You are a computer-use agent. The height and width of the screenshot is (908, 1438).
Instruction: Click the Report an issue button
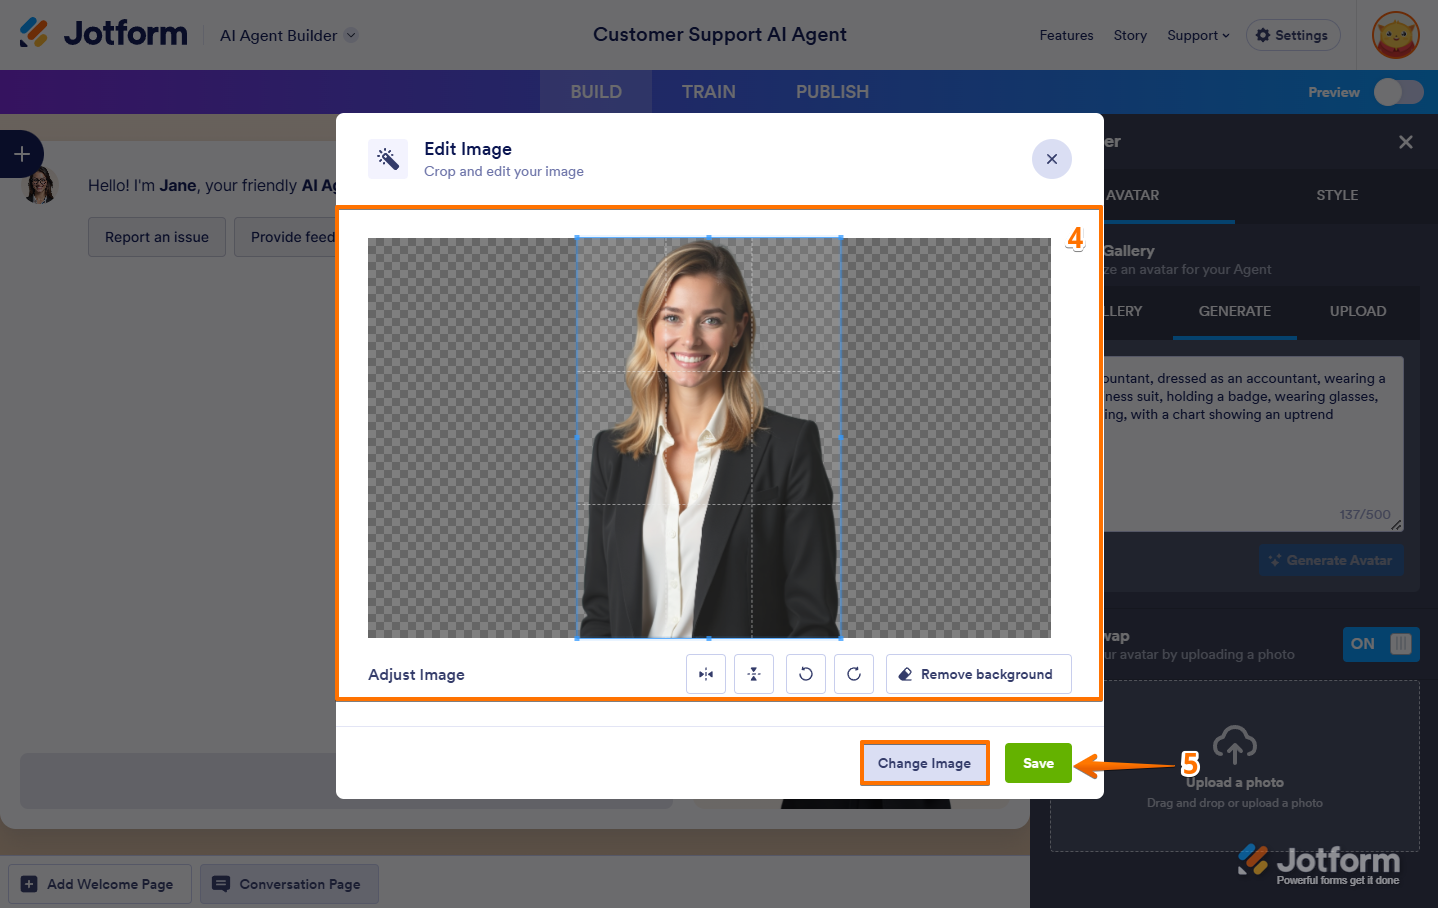tap(157, 237)
